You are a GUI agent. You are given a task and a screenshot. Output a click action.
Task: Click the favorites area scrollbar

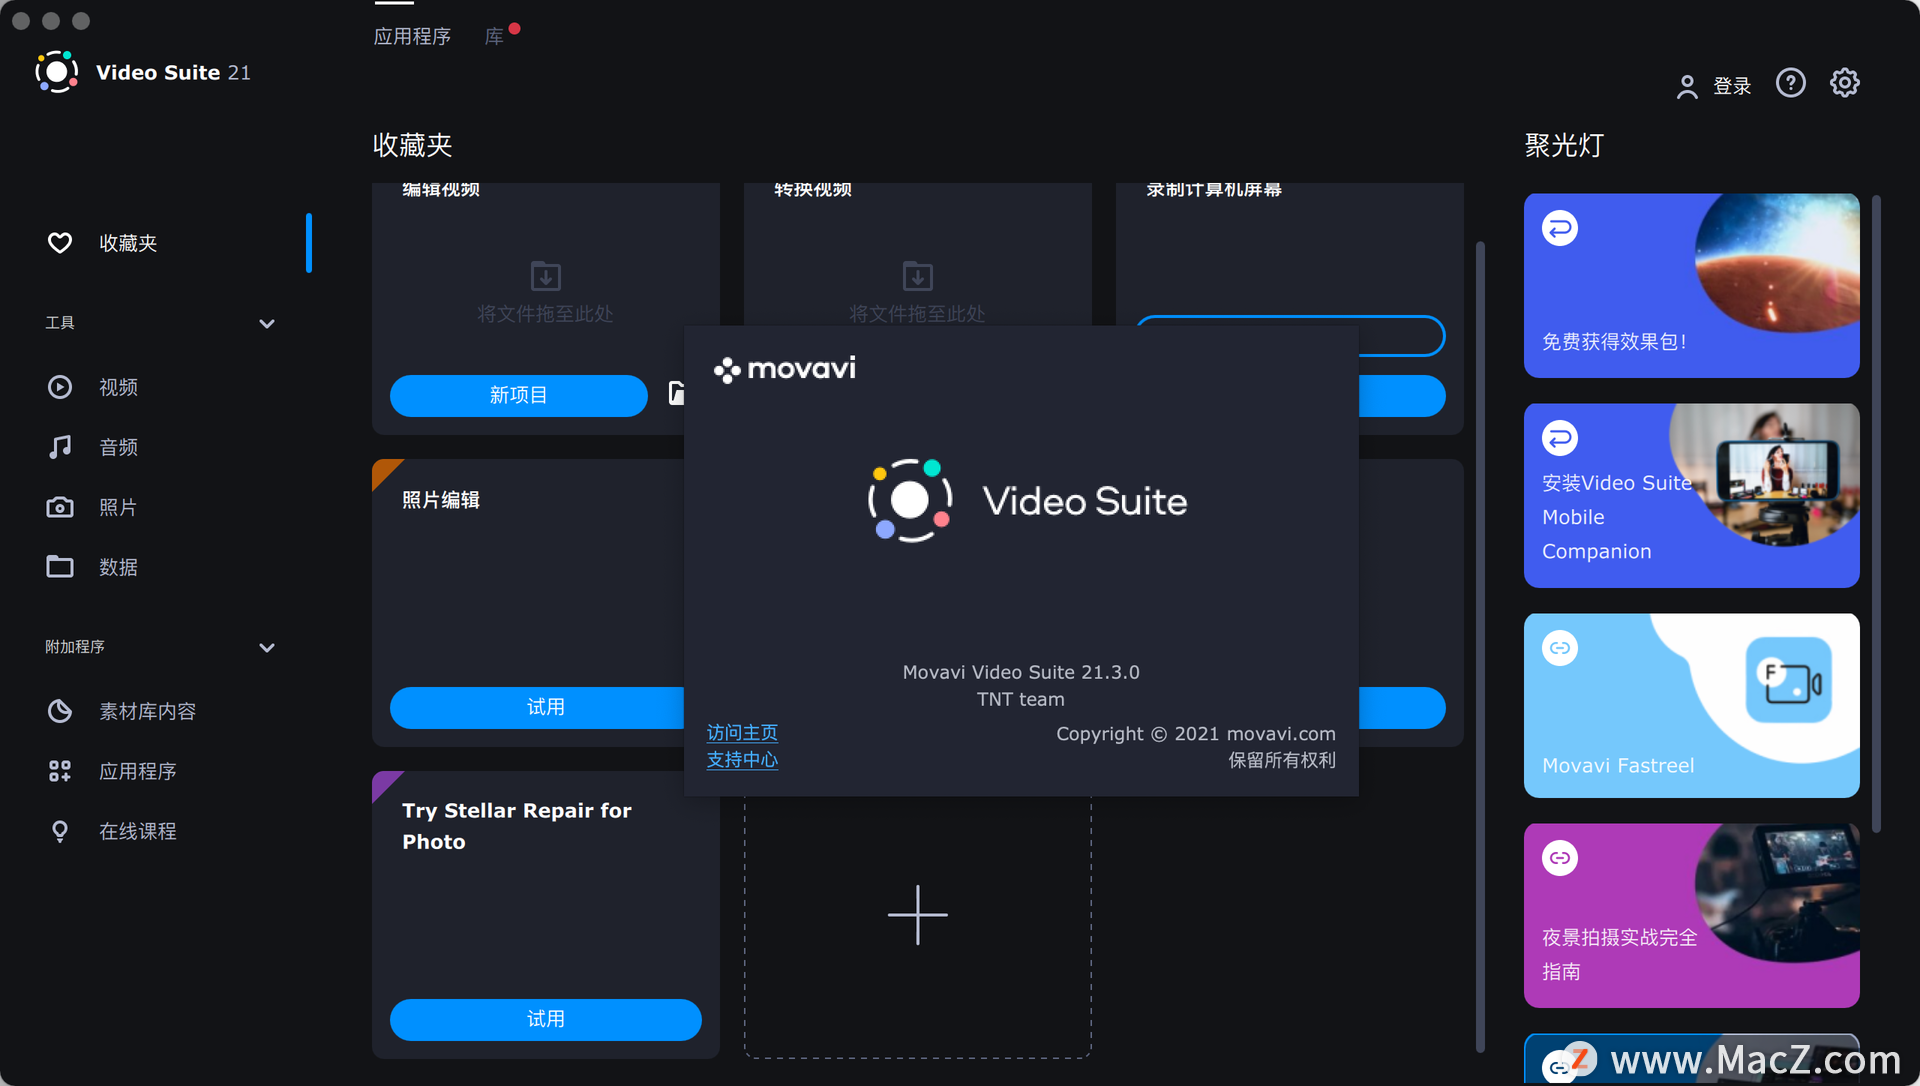(1480, 646)
